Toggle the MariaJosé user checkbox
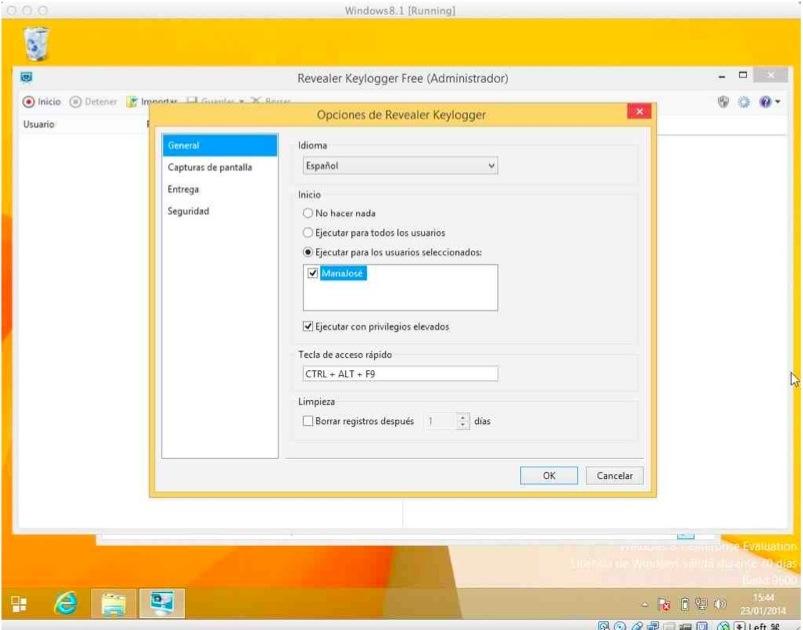 click(313, 274)
